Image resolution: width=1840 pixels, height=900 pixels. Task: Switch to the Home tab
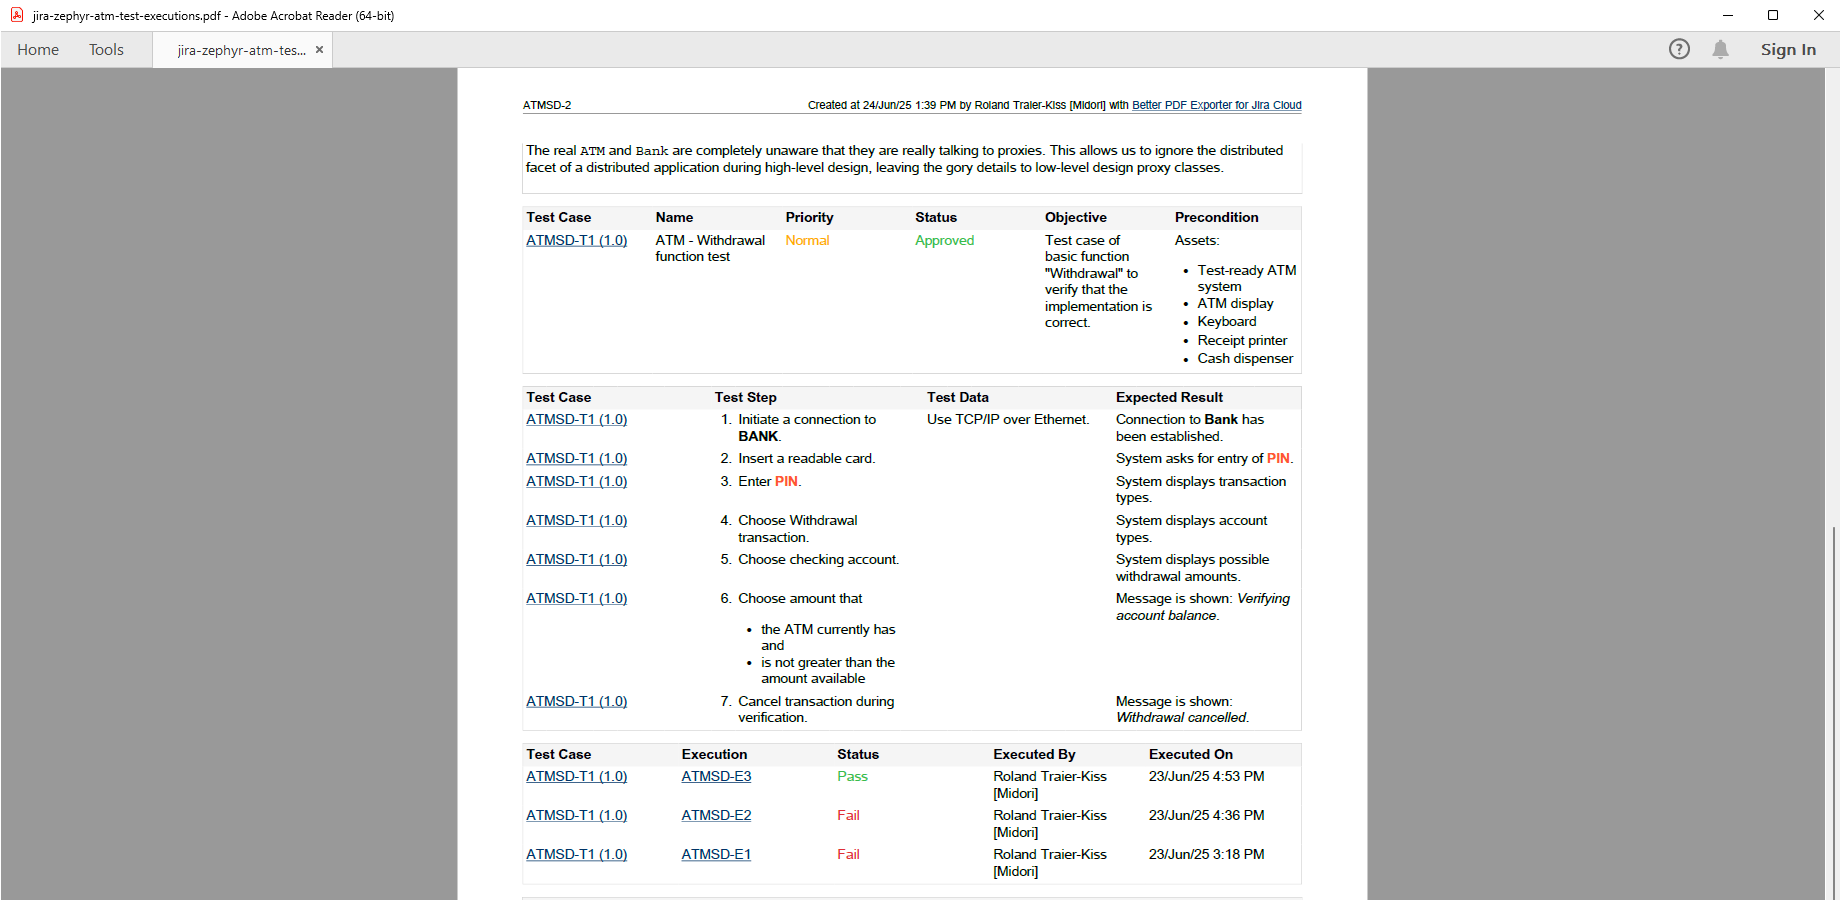(x=38, y=50)
